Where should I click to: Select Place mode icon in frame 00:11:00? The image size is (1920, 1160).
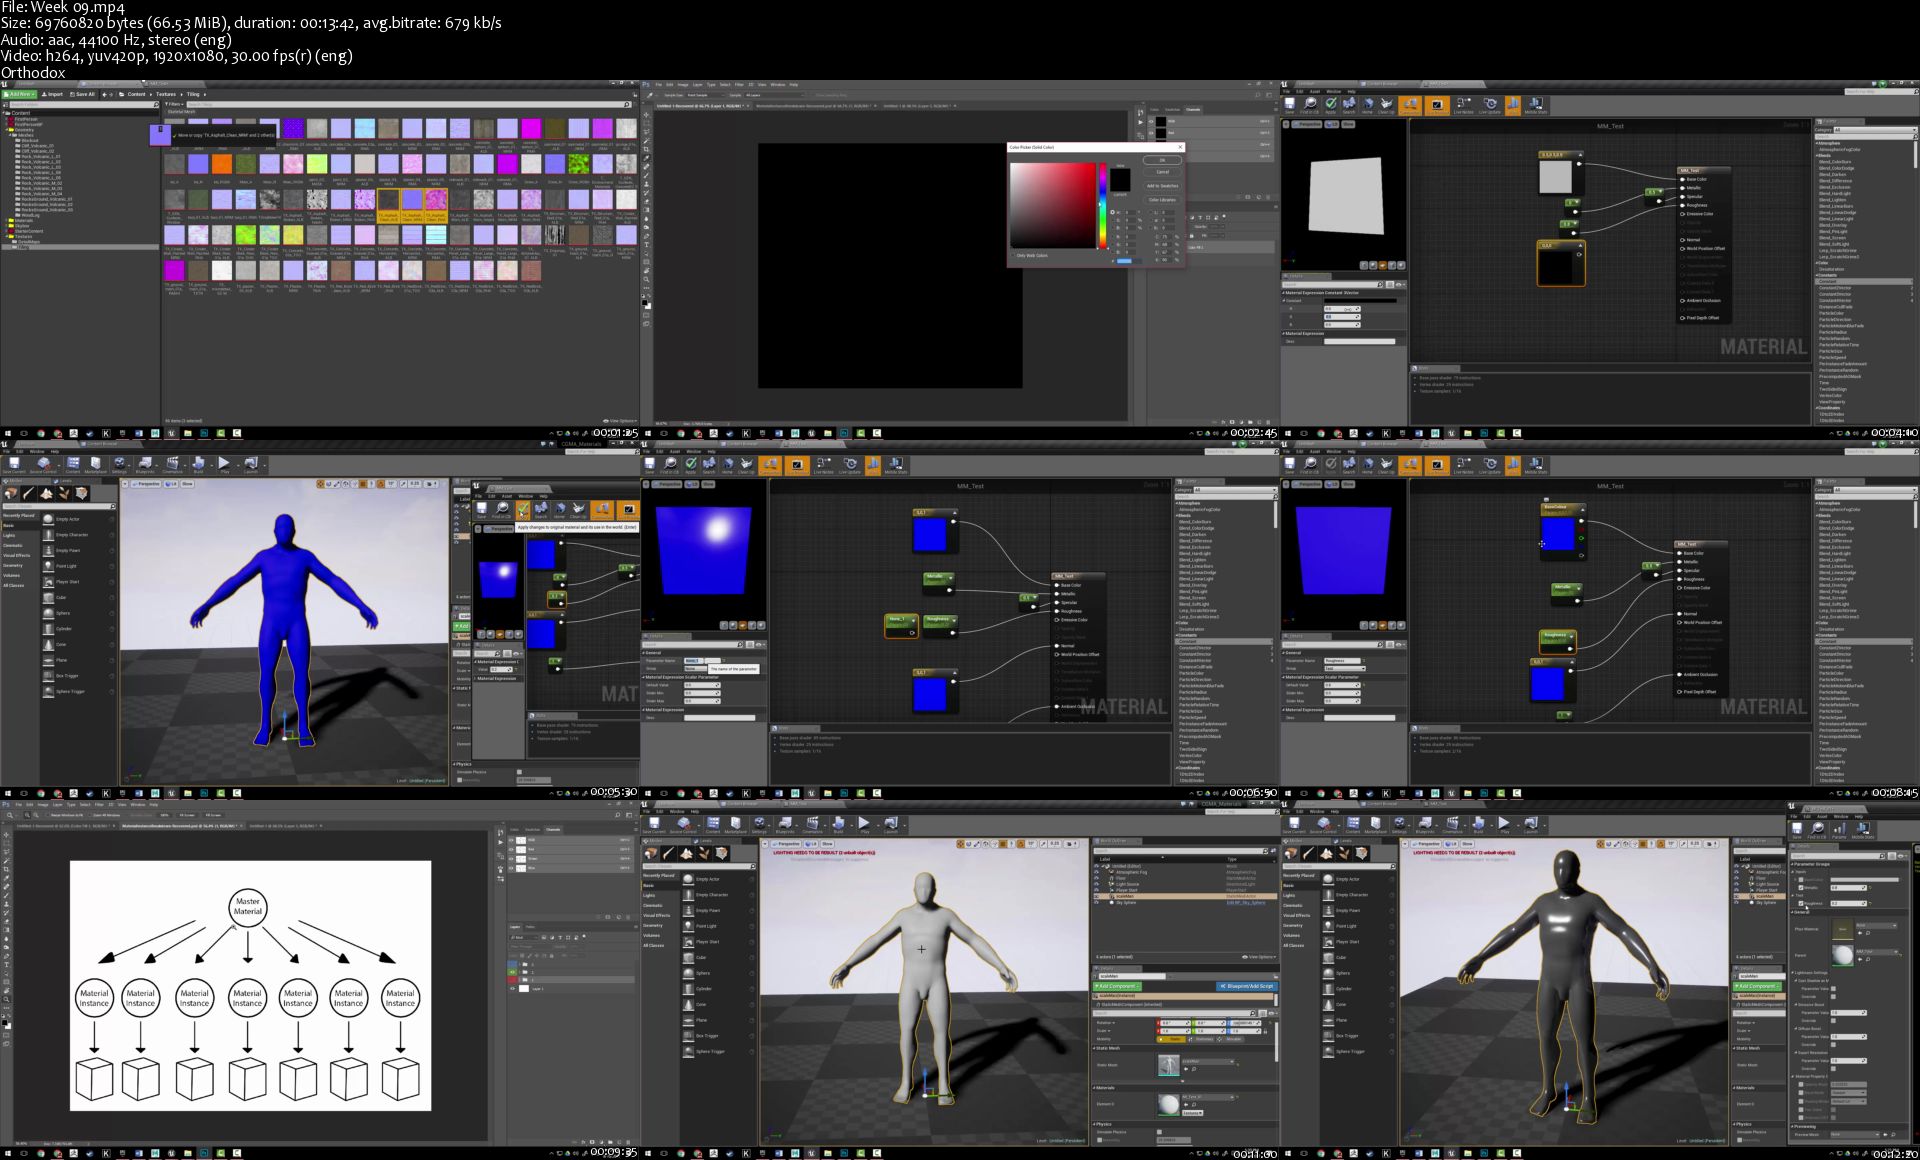tap(651, 854)
